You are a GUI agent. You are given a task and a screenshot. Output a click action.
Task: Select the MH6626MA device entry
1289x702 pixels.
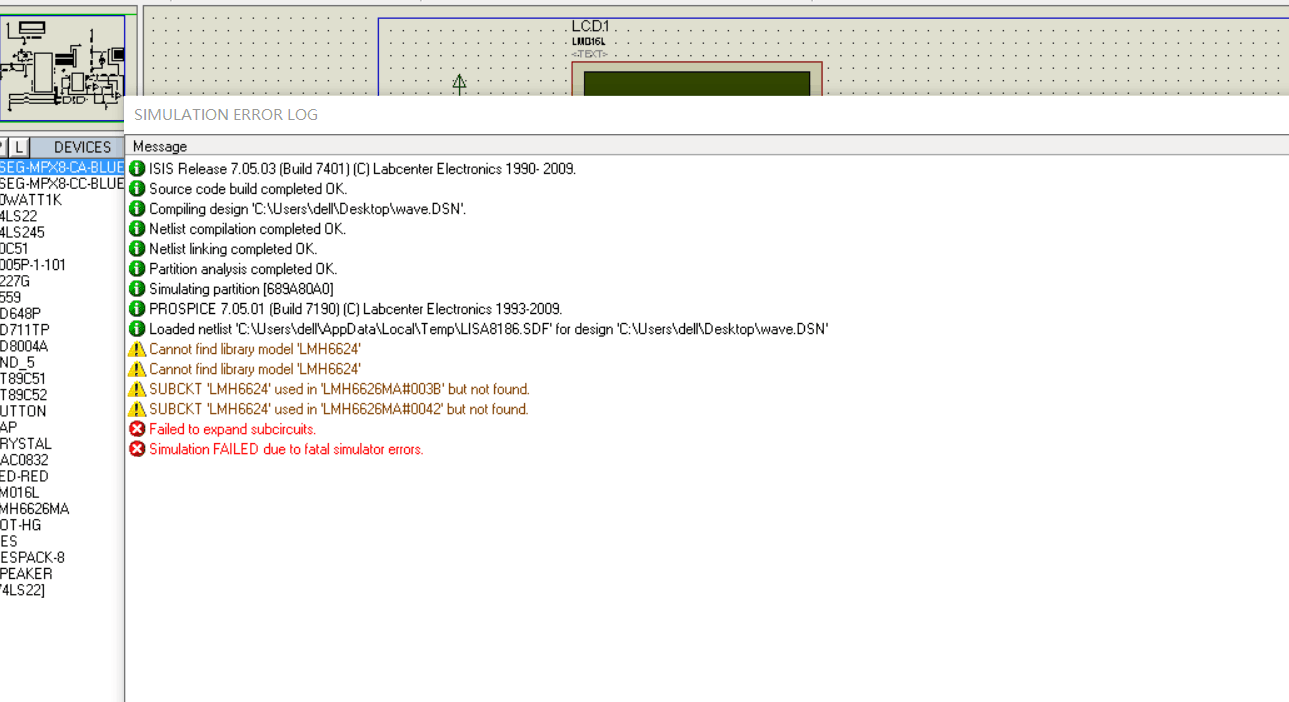point(35,509)
